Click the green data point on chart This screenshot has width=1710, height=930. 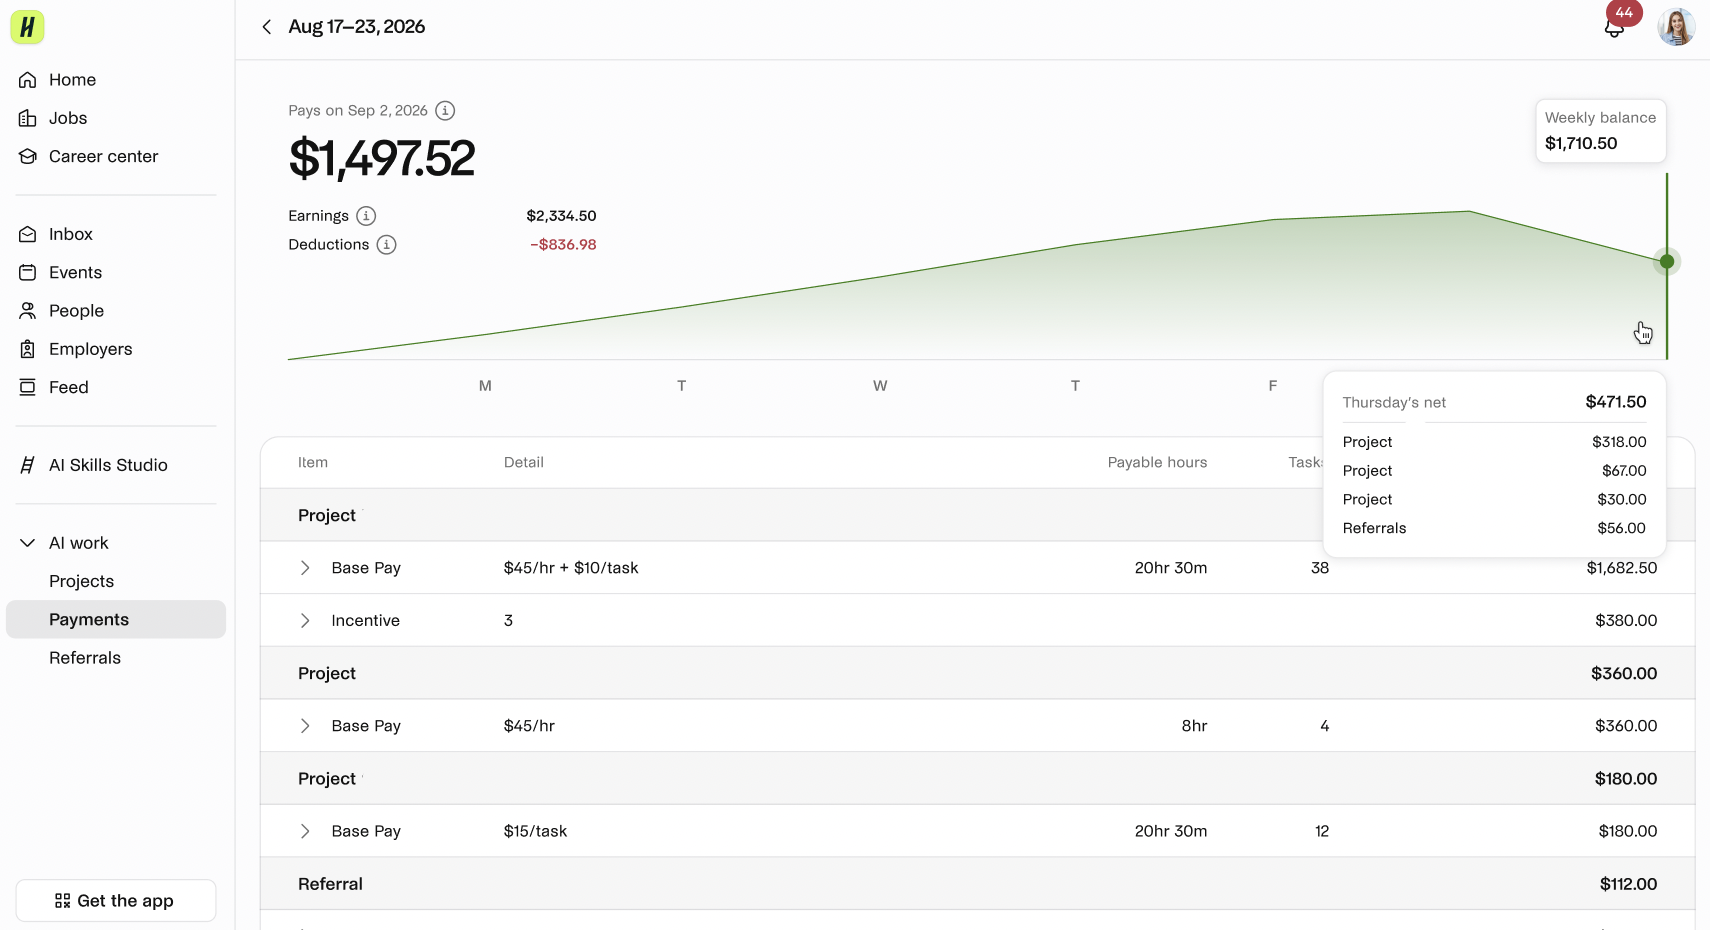click(1667, 262)
